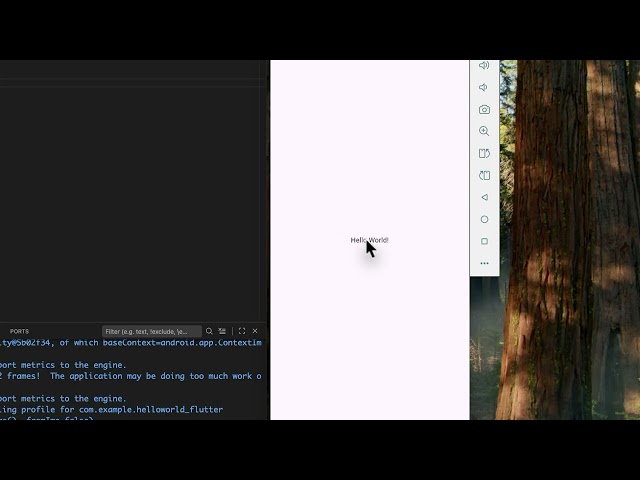Rotate emulator left with the lower rotate icon
The height and width of the screenshot is (480, 640).
click(x=484, y=176)
